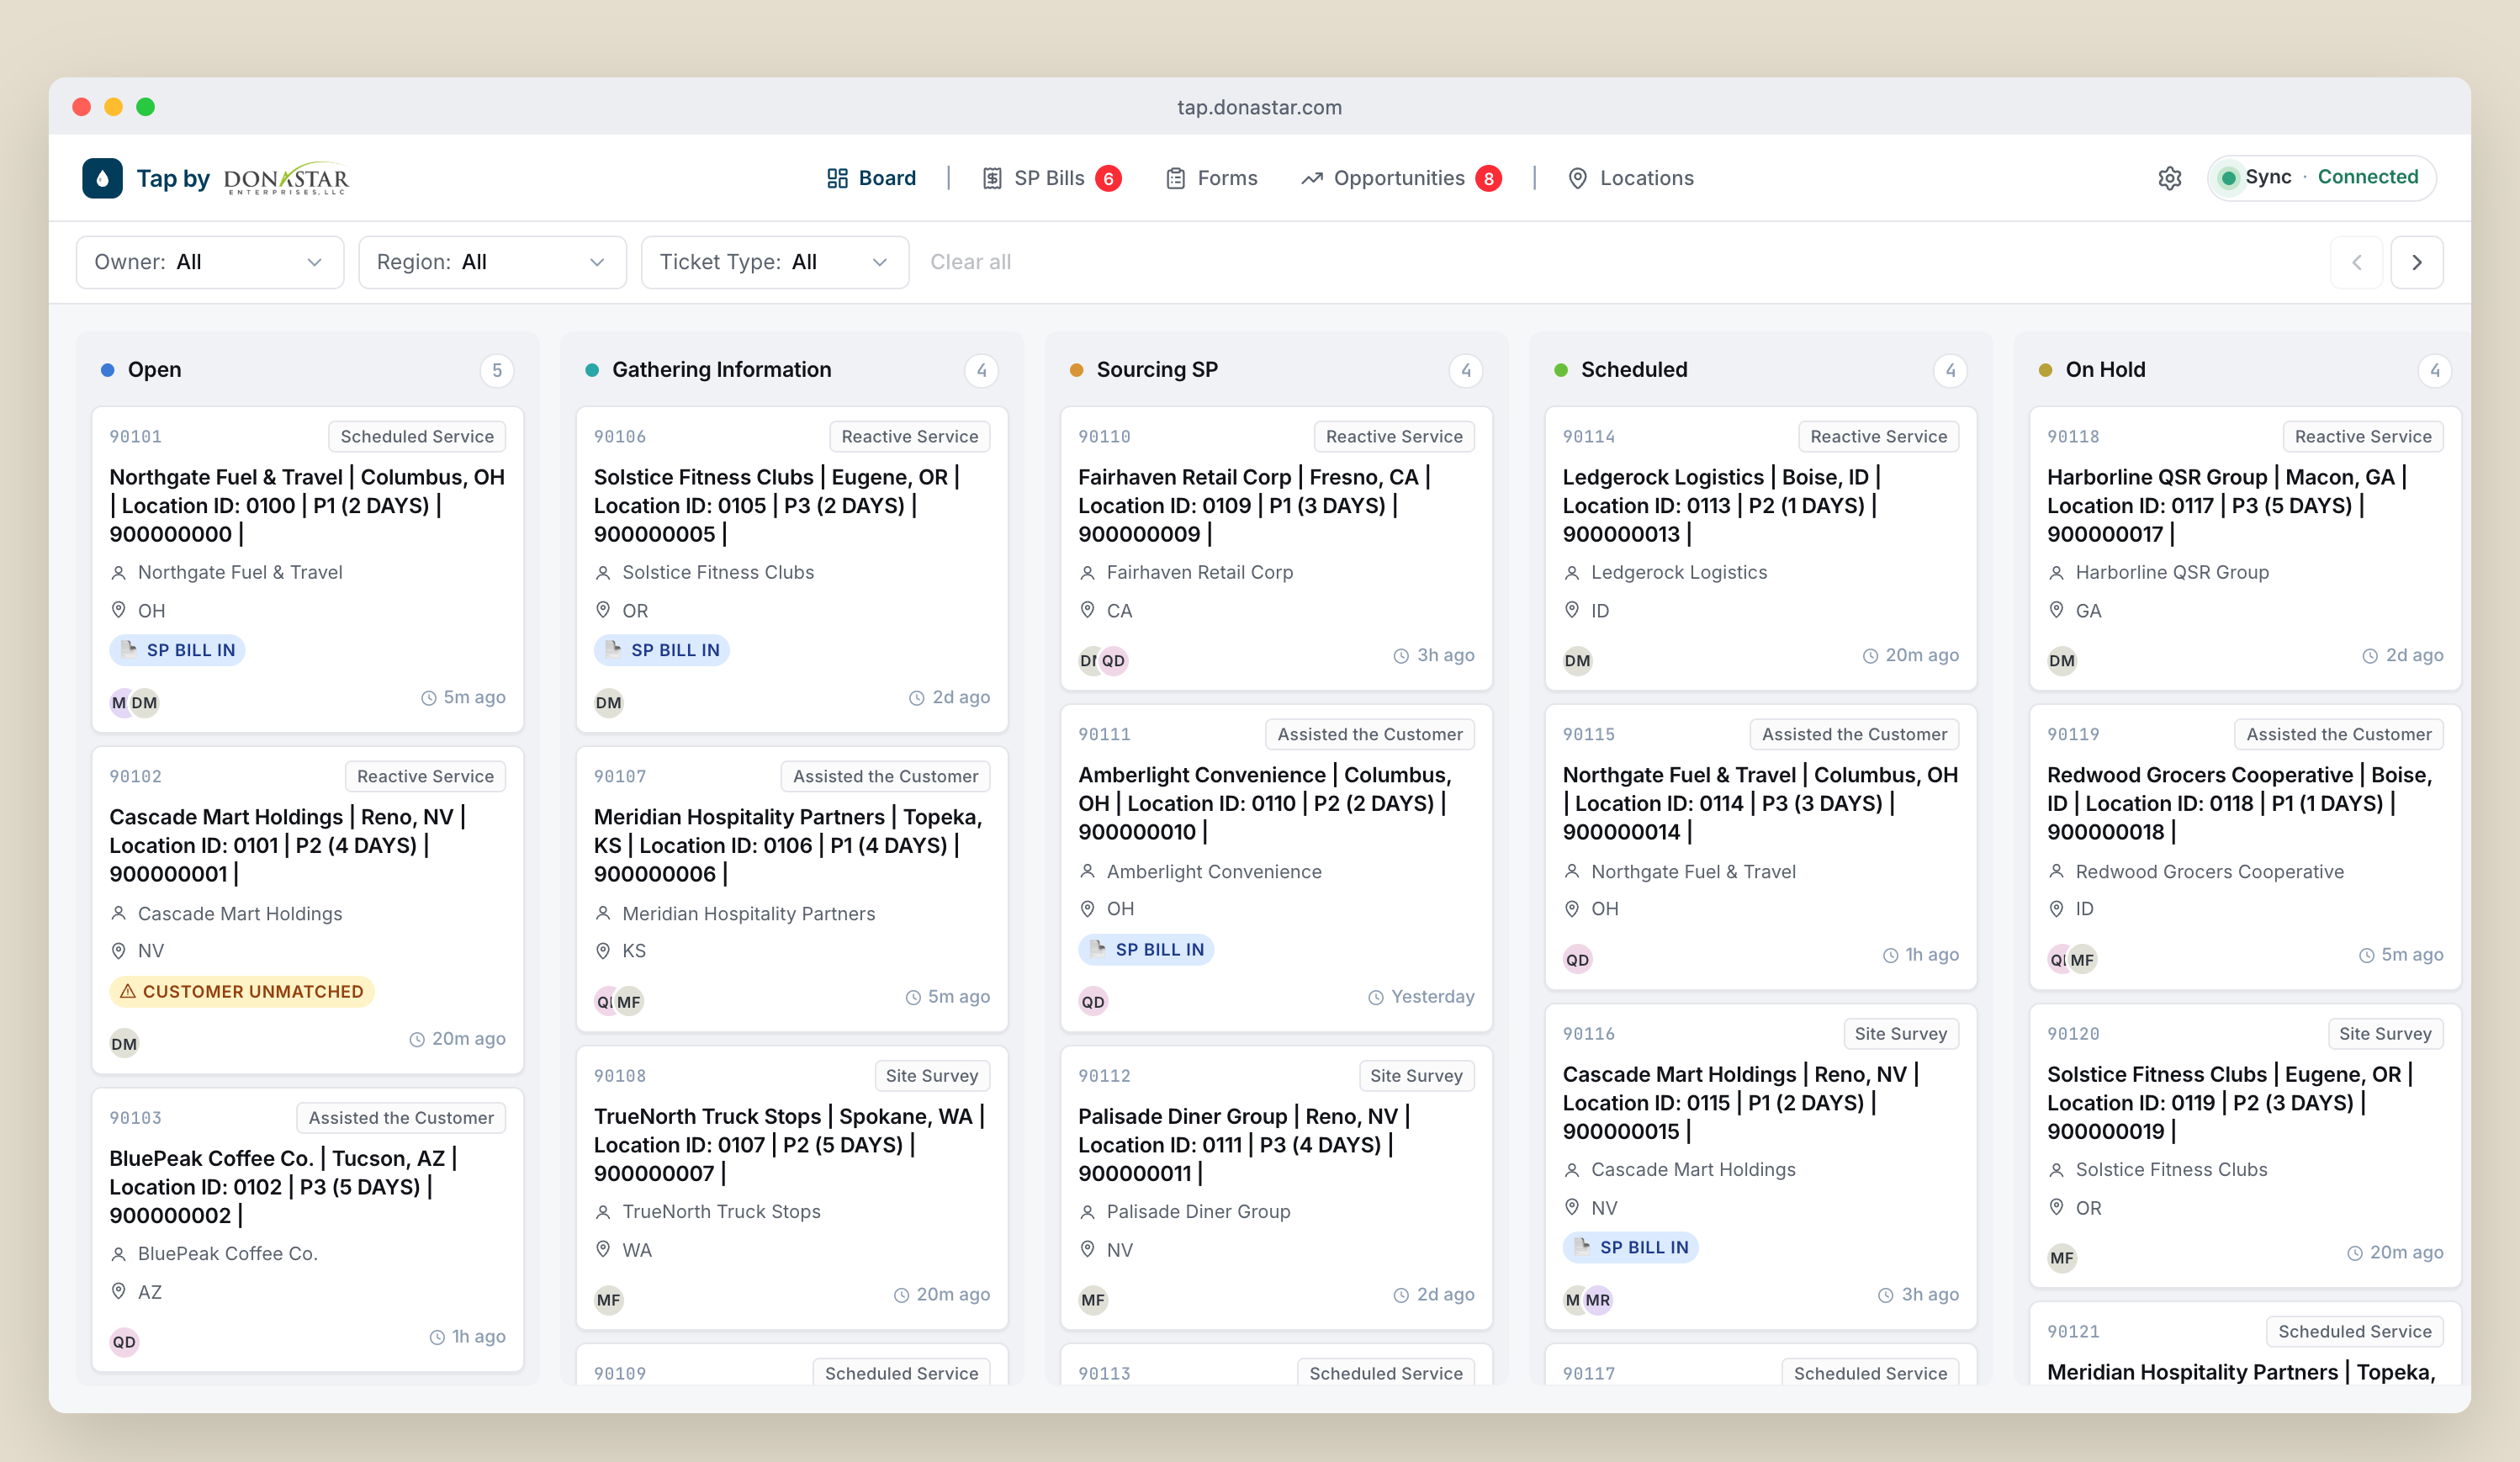Viewport: 2520px width, 1462px height.
Task: Click SP BILL IN badge on ticket 90106
Action: coord(662,650)
